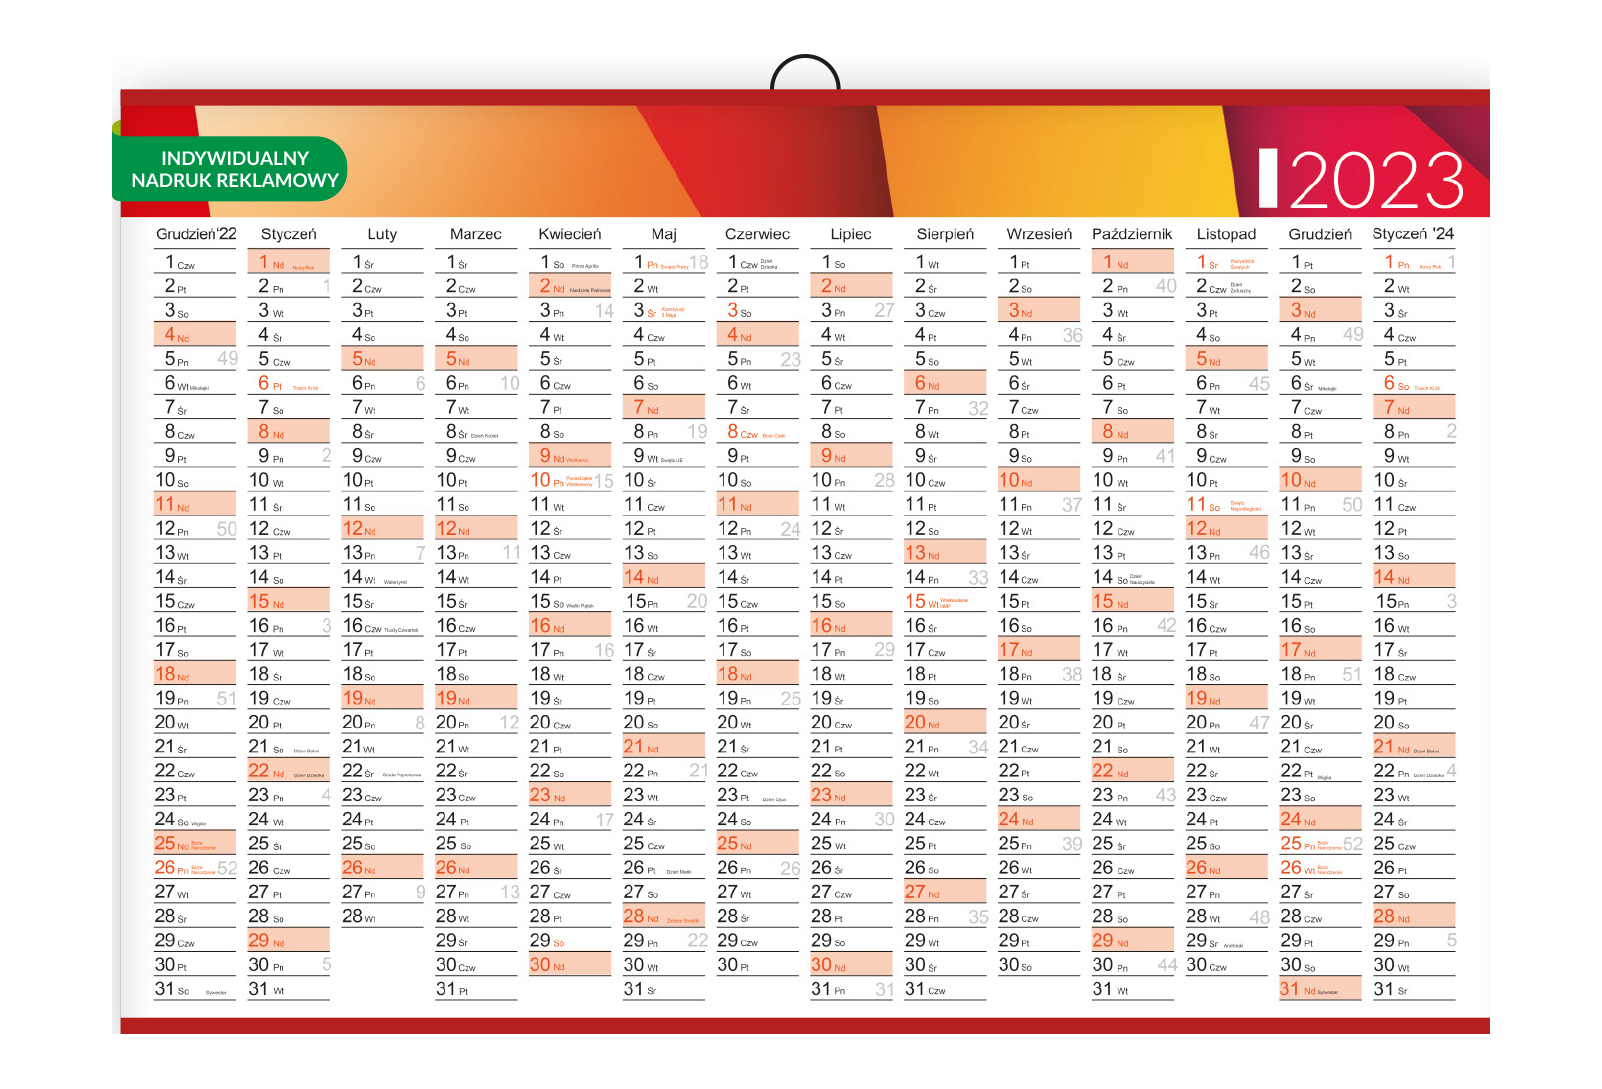Image resolution: width=1602 pixels, height=1089 pixels.
Task: Click 4 Nd in Grudzień'22 column
Action: pos(195,335)
